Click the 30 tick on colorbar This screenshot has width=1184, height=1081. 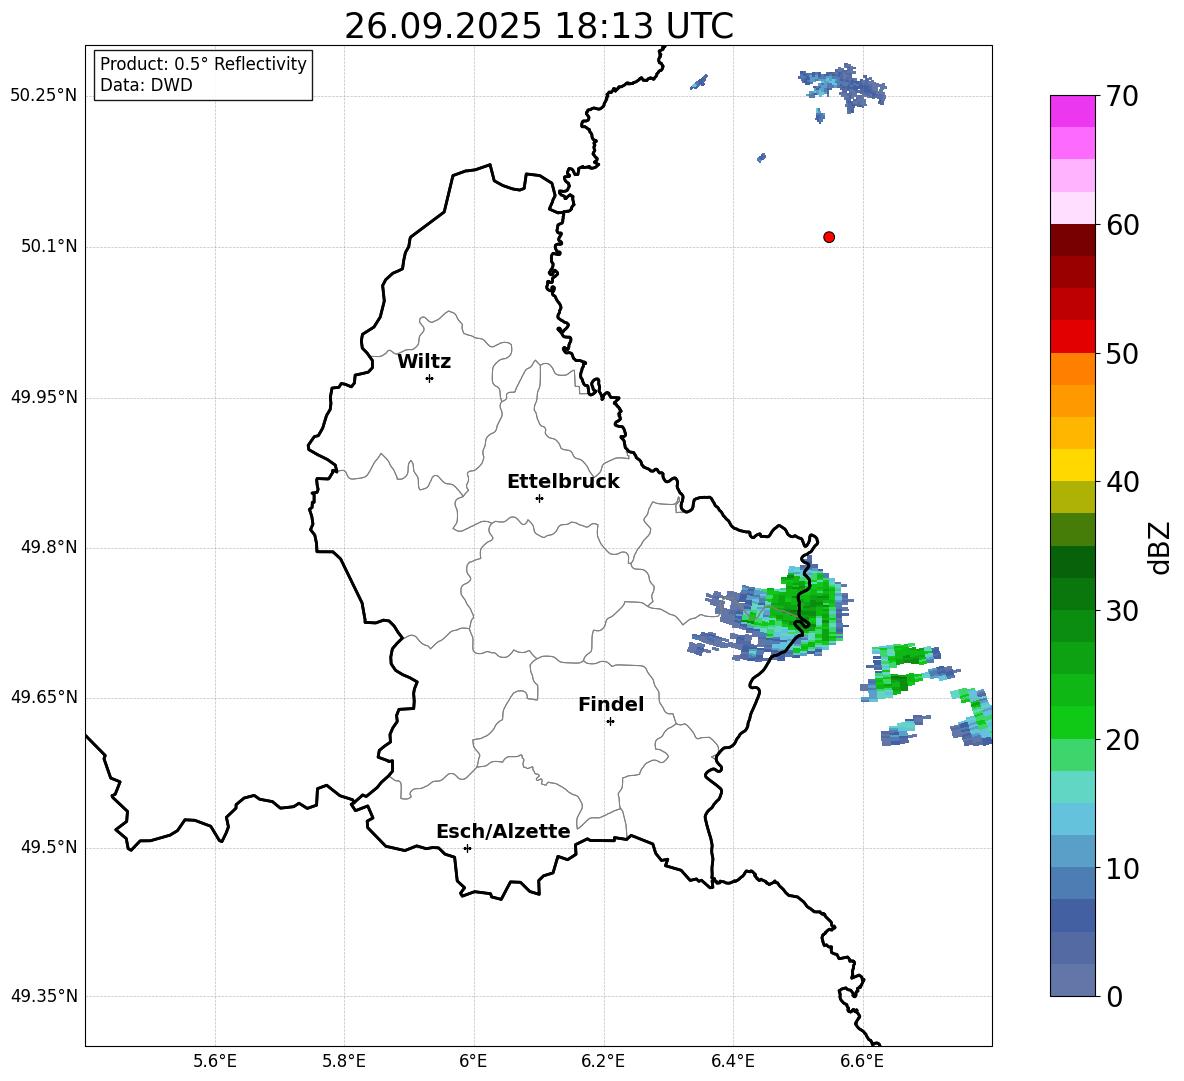(1122, 611)
